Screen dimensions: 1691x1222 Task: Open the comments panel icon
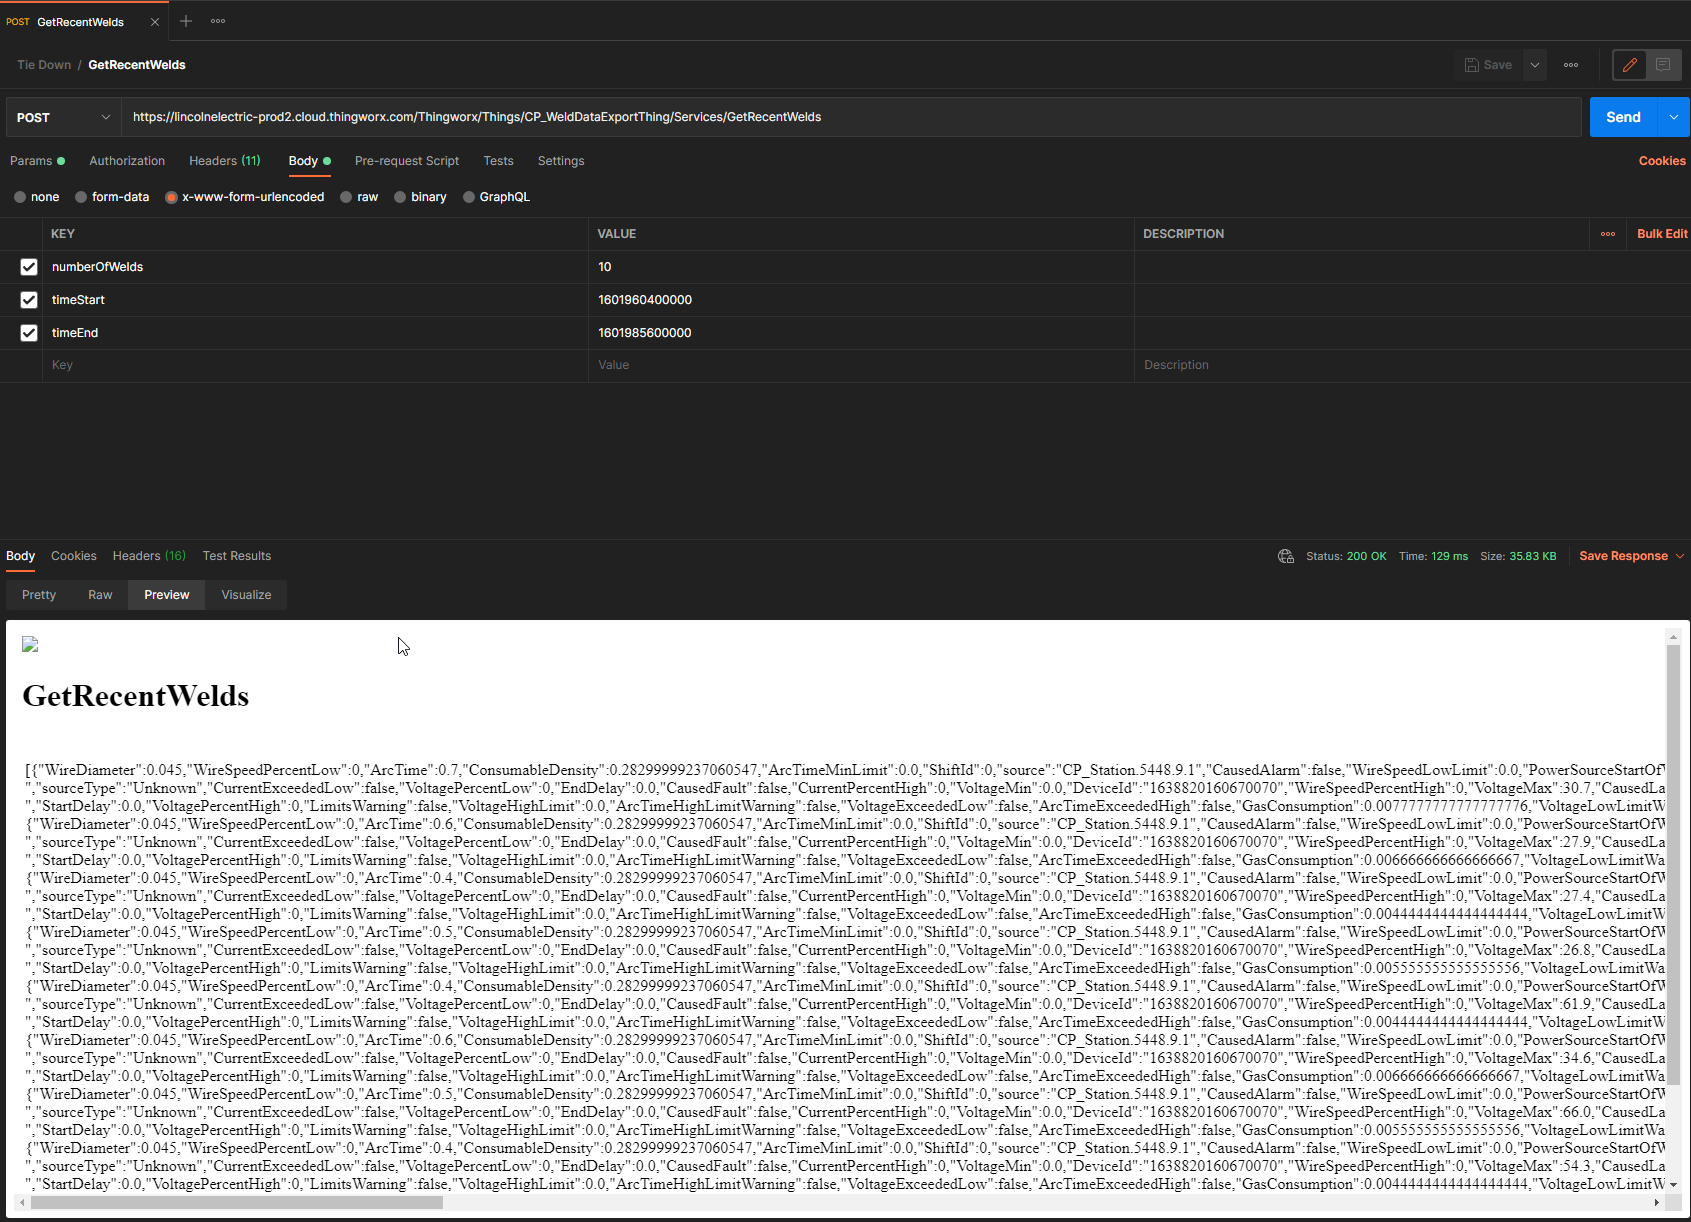coord(1663,65)
